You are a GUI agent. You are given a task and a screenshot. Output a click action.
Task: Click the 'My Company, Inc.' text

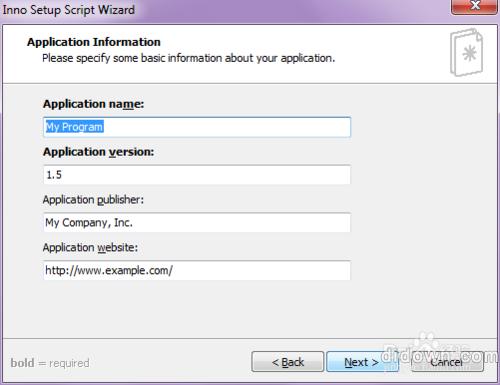click(89, 223)
